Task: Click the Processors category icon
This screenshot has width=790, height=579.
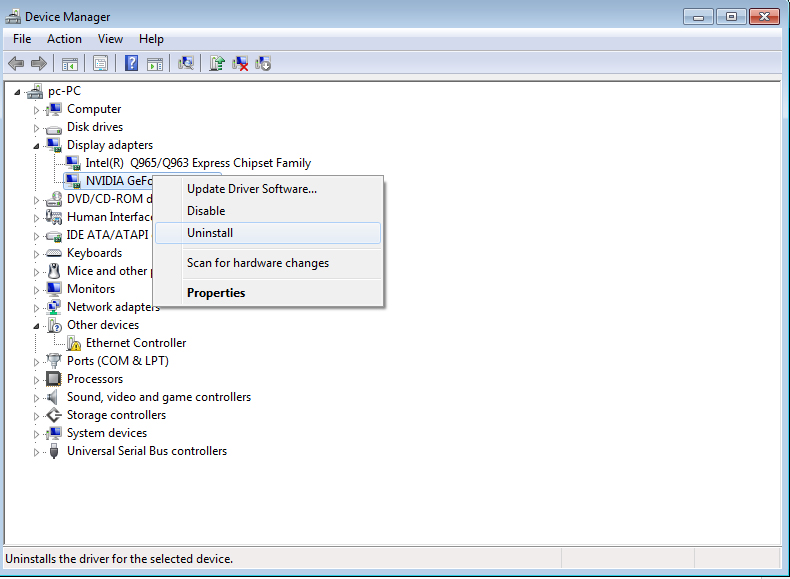Action: pyautogui.click(x=54, y=379)
